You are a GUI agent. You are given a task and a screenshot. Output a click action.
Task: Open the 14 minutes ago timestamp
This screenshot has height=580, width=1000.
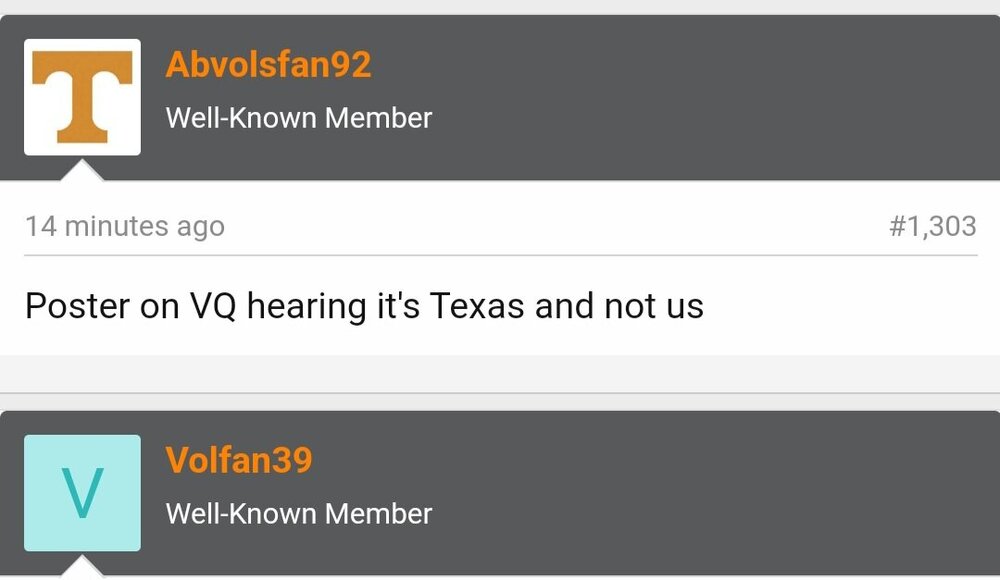coord(125,226)
